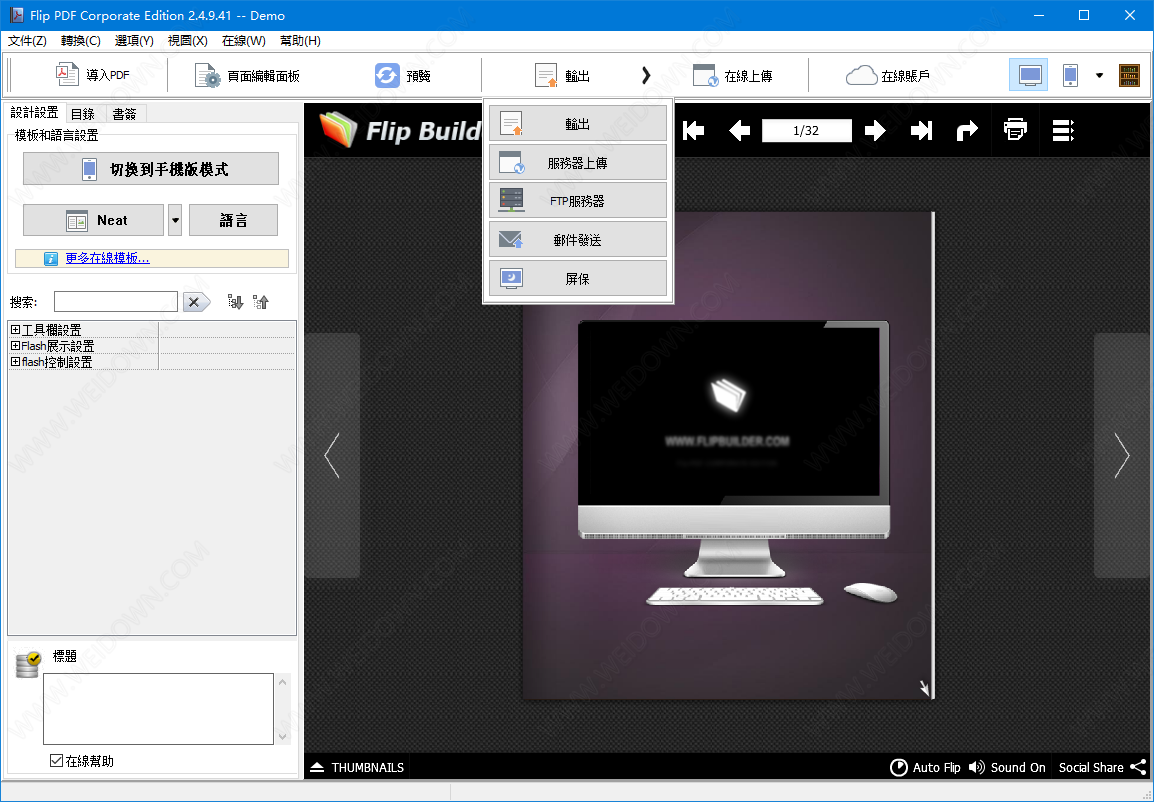
Task: Click the Flip Builder logo
Action: pos(400,129)
